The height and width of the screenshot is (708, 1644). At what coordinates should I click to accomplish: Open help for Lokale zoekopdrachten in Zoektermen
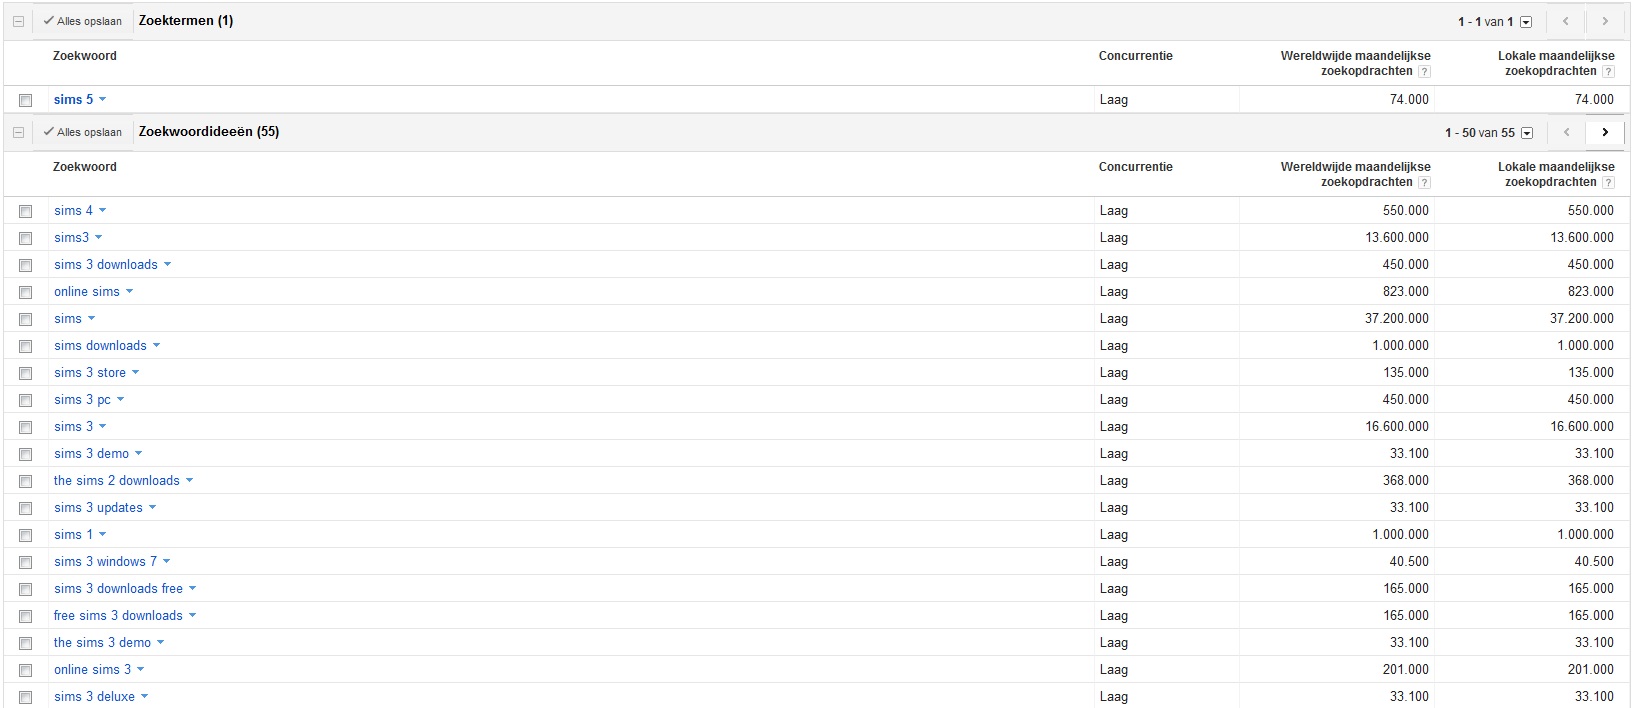(x=1609, y=72)
